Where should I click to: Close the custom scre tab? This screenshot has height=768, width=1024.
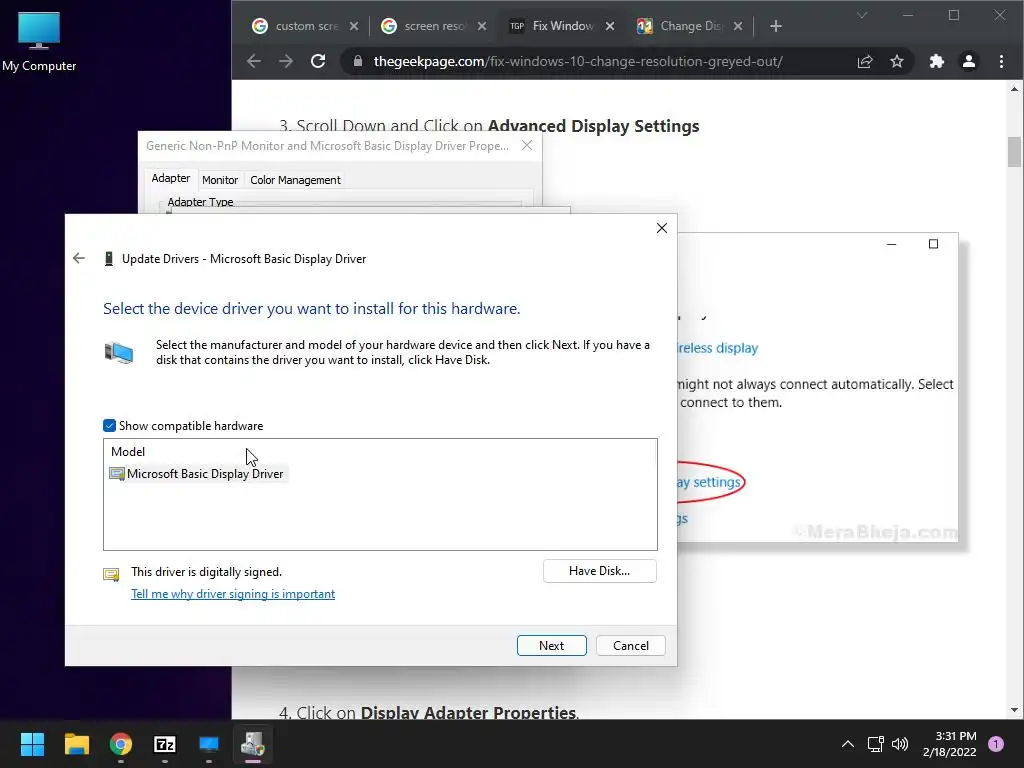click(353, 26)
